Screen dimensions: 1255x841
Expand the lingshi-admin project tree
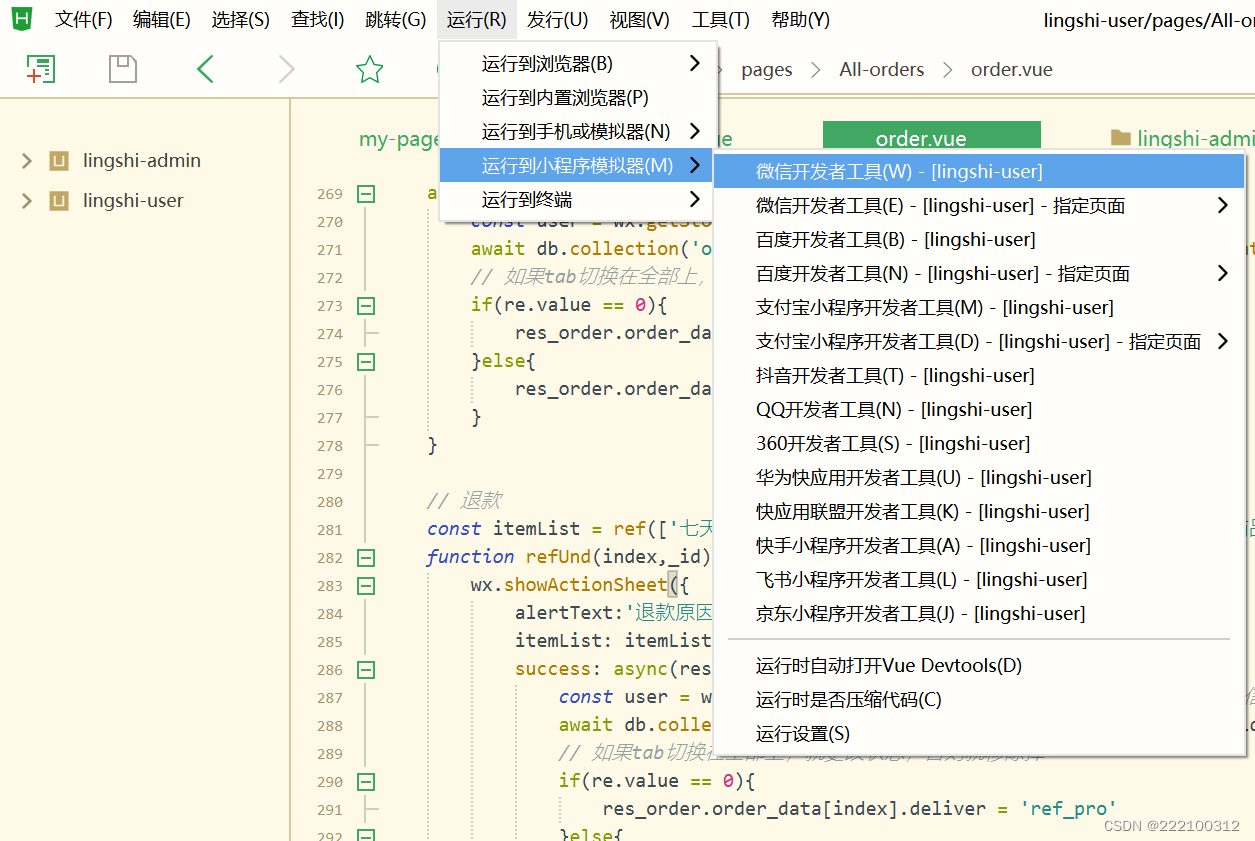pyautogui.click(x=27, y=161)
